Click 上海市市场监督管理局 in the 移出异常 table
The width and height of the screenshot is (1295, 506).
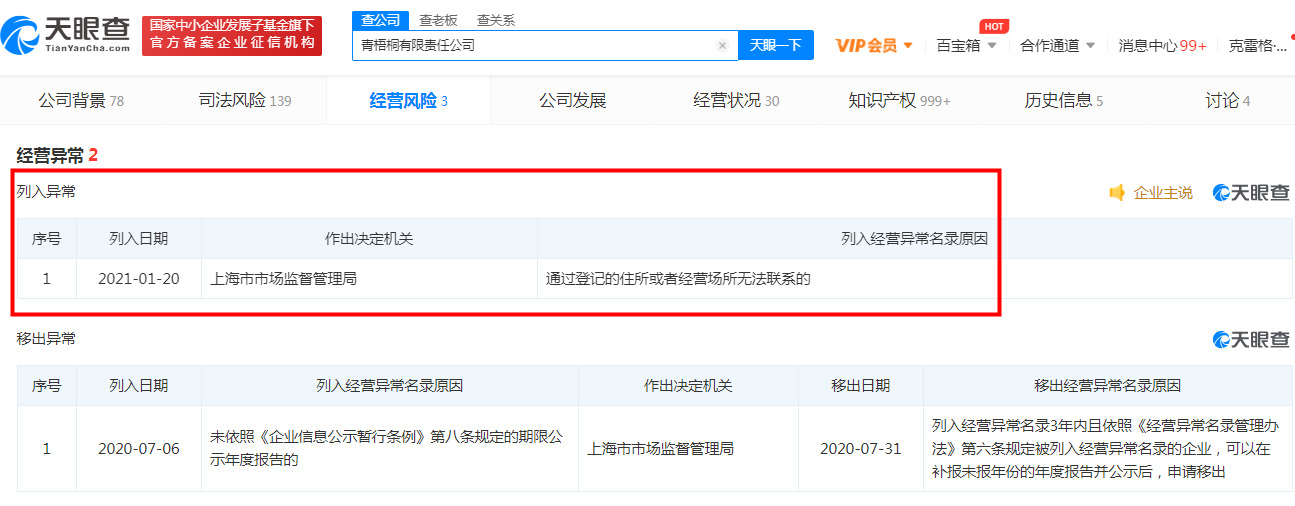click(x=660, y=448)
